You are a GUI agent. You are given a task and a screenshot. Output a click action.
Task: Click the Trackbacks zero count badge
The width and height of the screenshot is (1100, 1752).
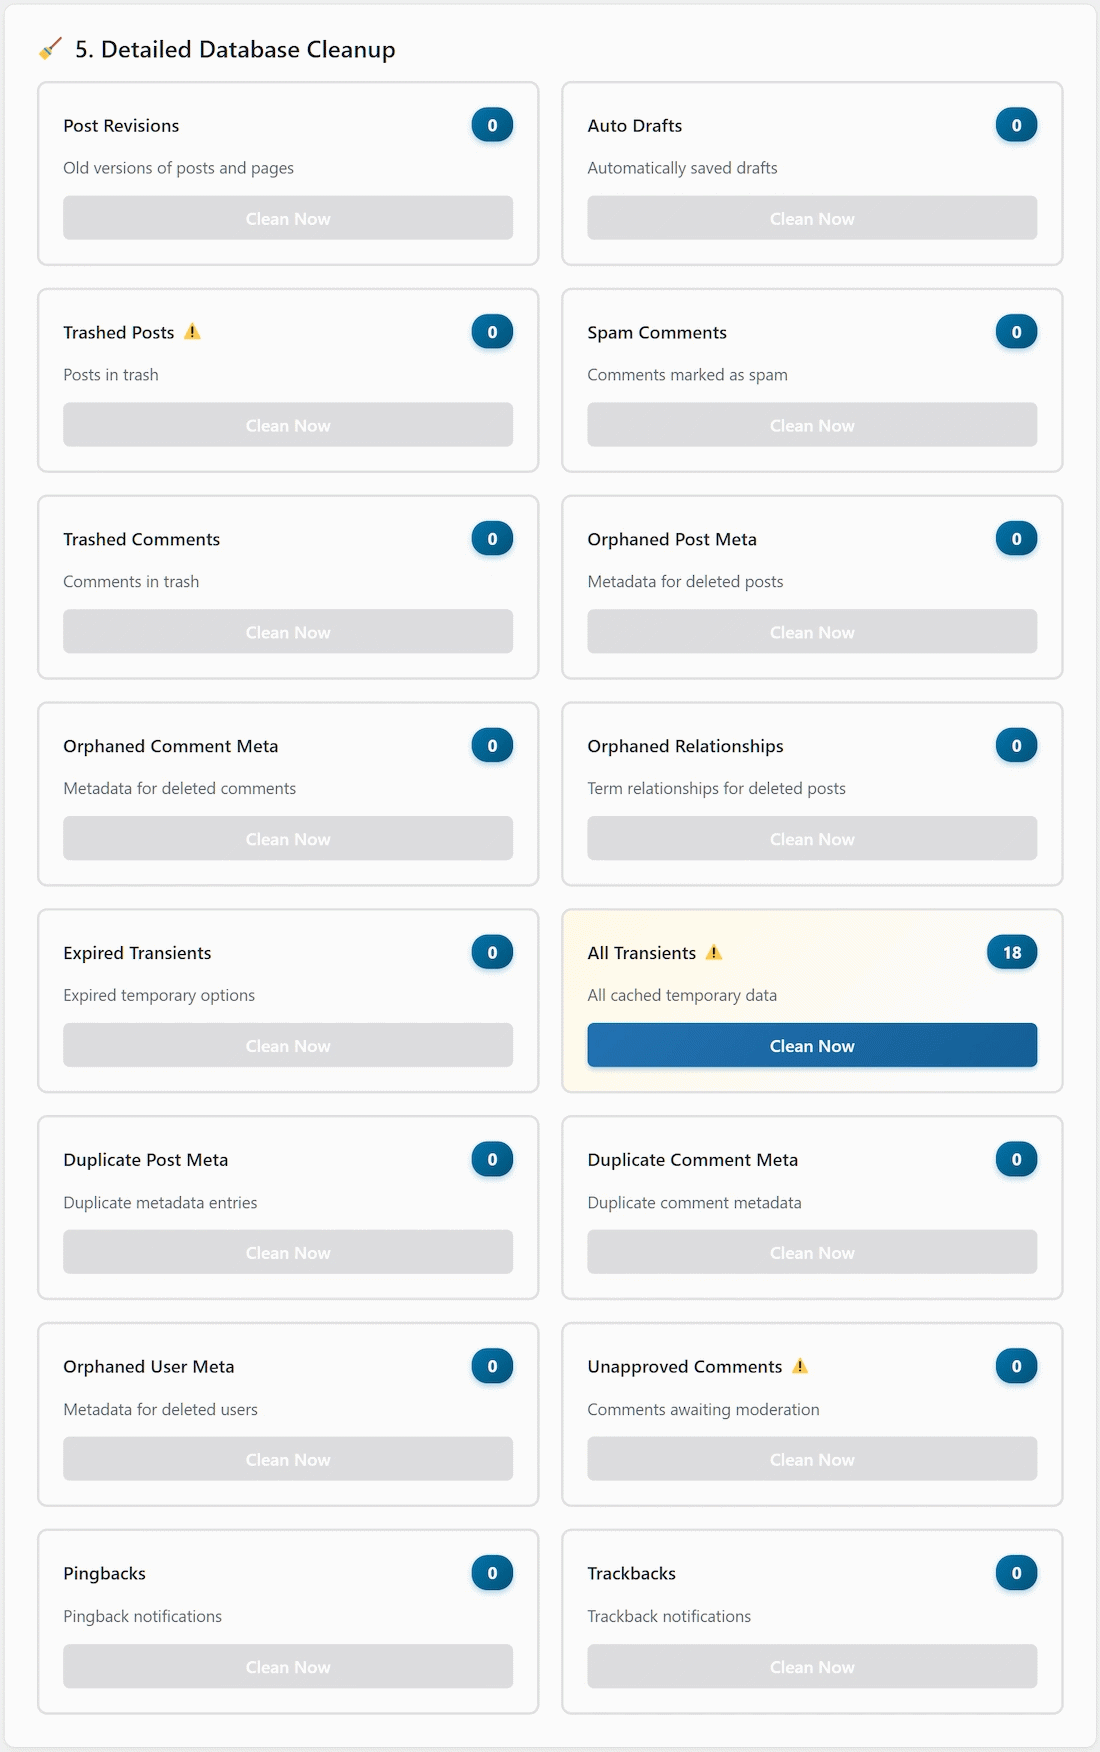pos(1016,1573)
